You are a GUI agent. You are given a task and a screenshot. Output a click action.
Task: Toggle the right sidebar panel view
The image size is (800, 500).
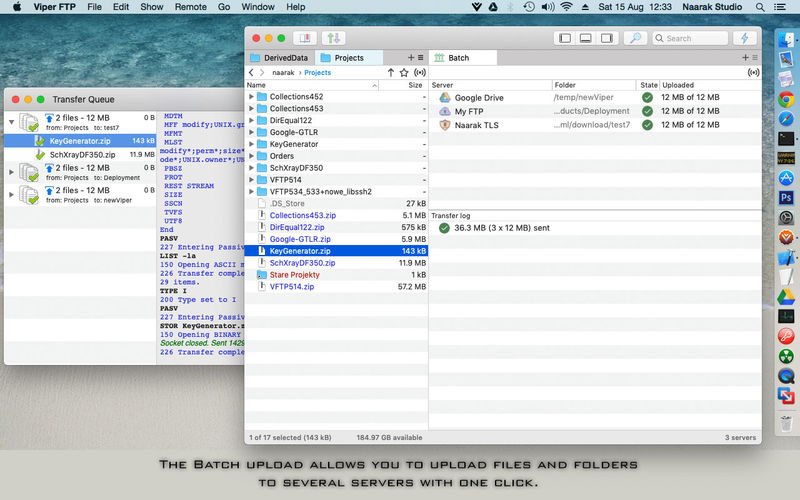(x=606, y=38)
